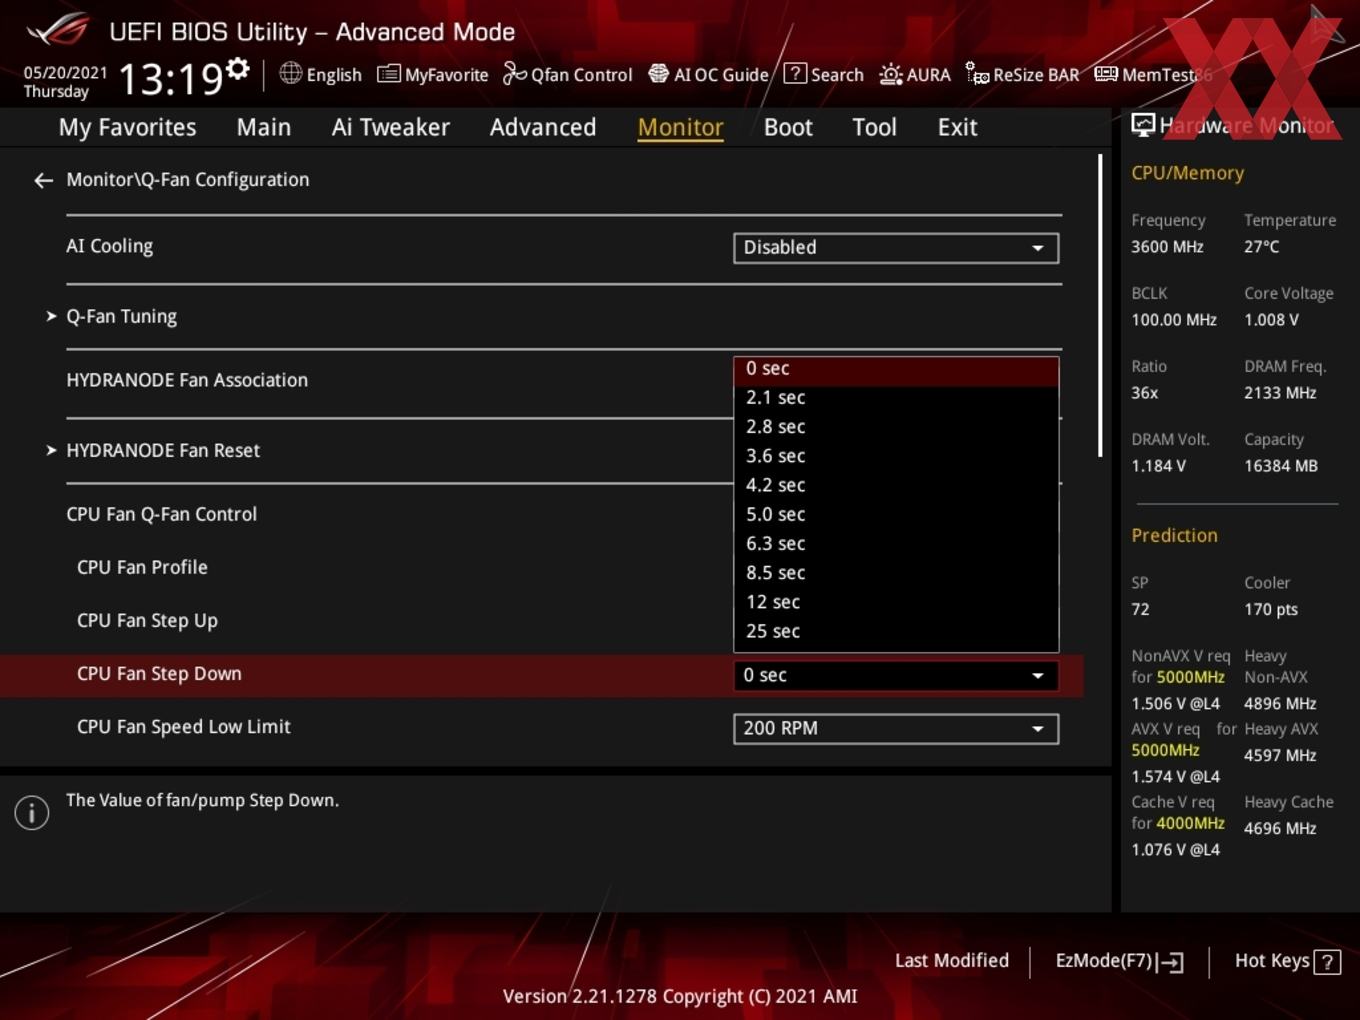Click the Search question mark icon
The width and height of the screenshot is (1360, 1020).
[795, 73]
